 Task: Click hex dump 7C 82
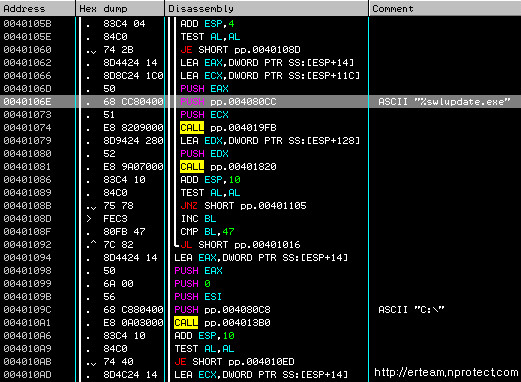(118, 245)
